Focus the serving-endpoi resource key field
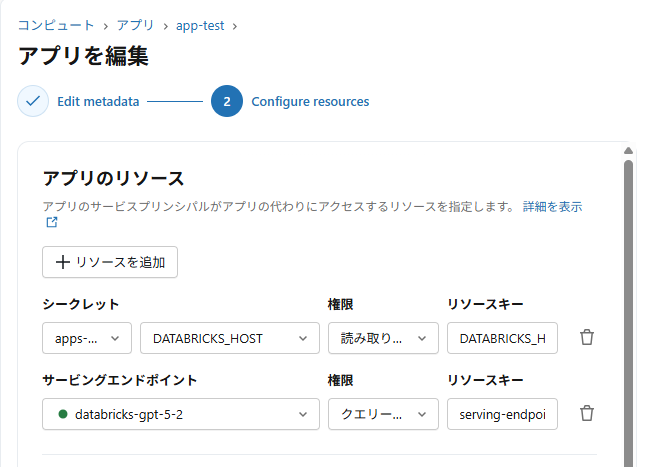This screenshot has width=652, height=467. coord(502,414)
